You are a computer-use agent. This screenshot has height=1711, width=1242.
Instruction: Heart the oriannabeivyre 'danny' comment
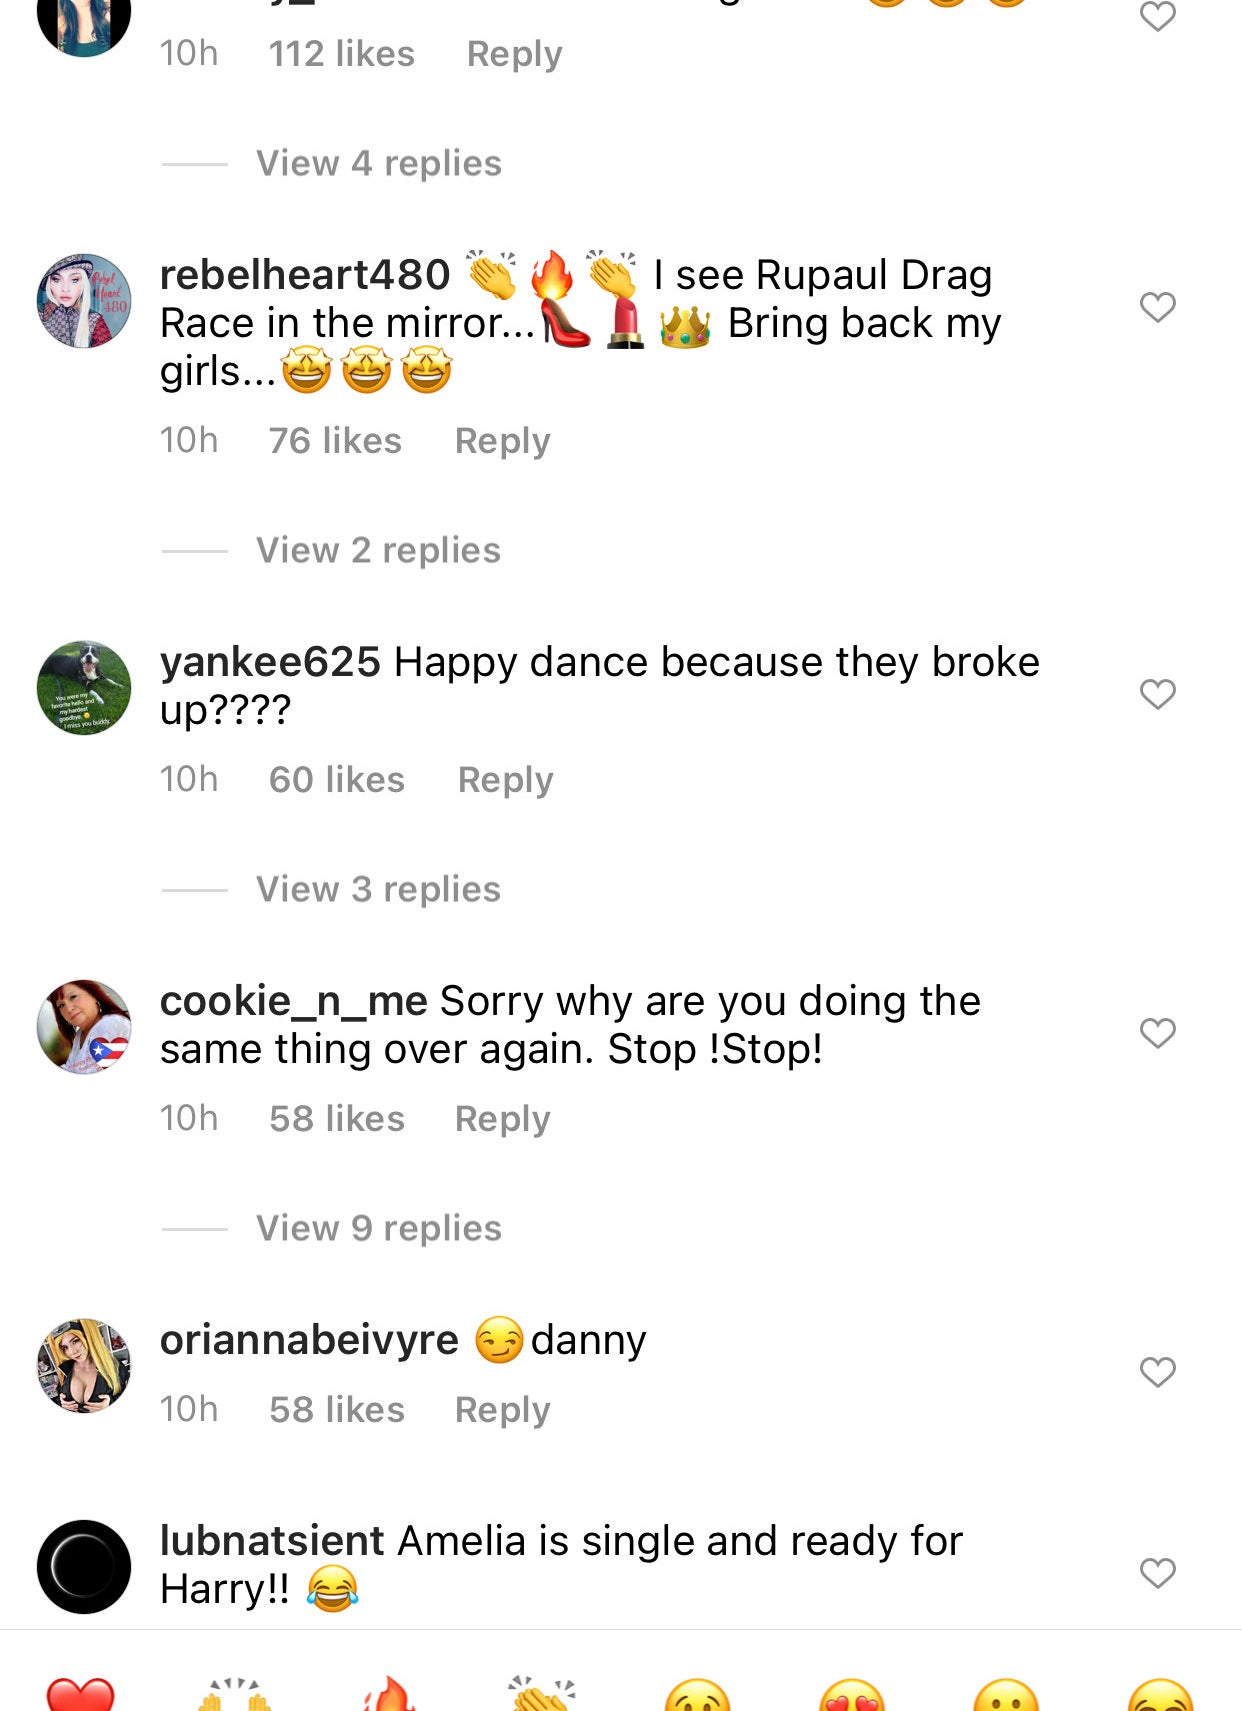click(1157, 1372)
